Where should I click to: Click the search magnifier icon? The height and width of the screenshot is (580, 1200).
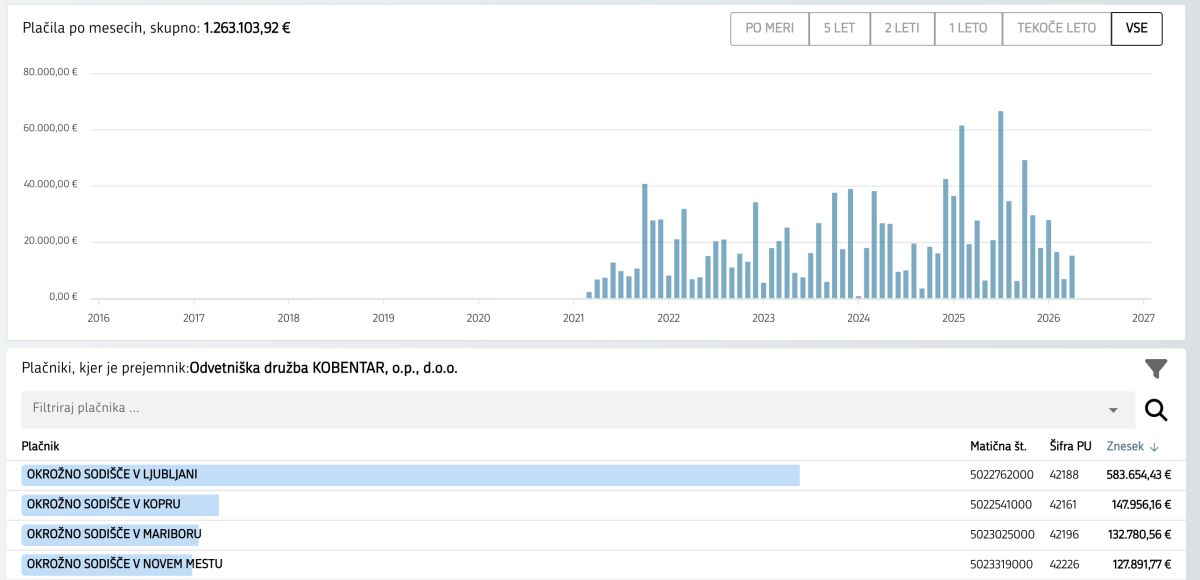tap(1156, 410)
